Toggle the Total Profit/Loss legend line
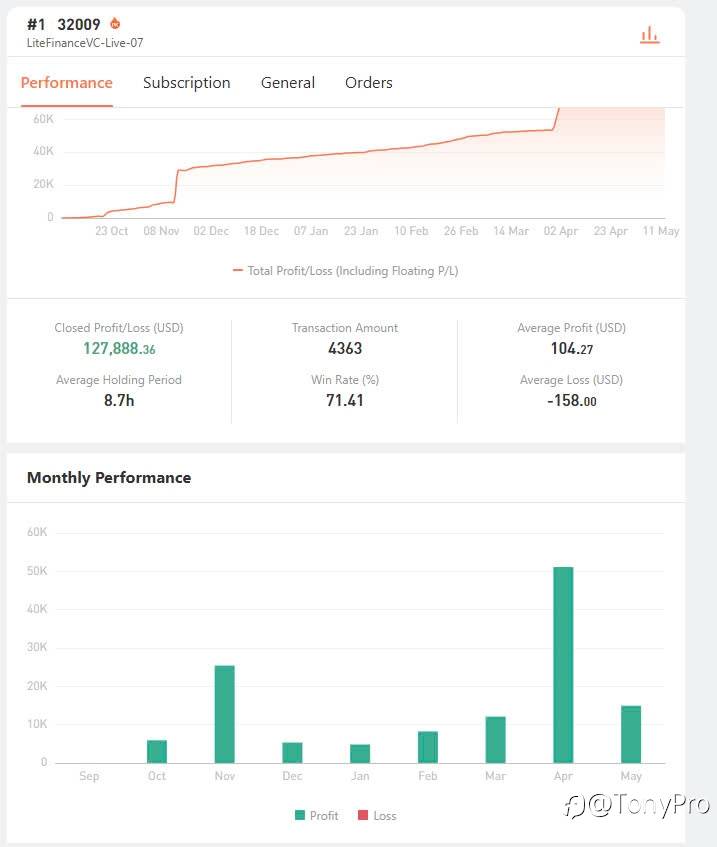717x847 pixels. click(x=346, y=271)
